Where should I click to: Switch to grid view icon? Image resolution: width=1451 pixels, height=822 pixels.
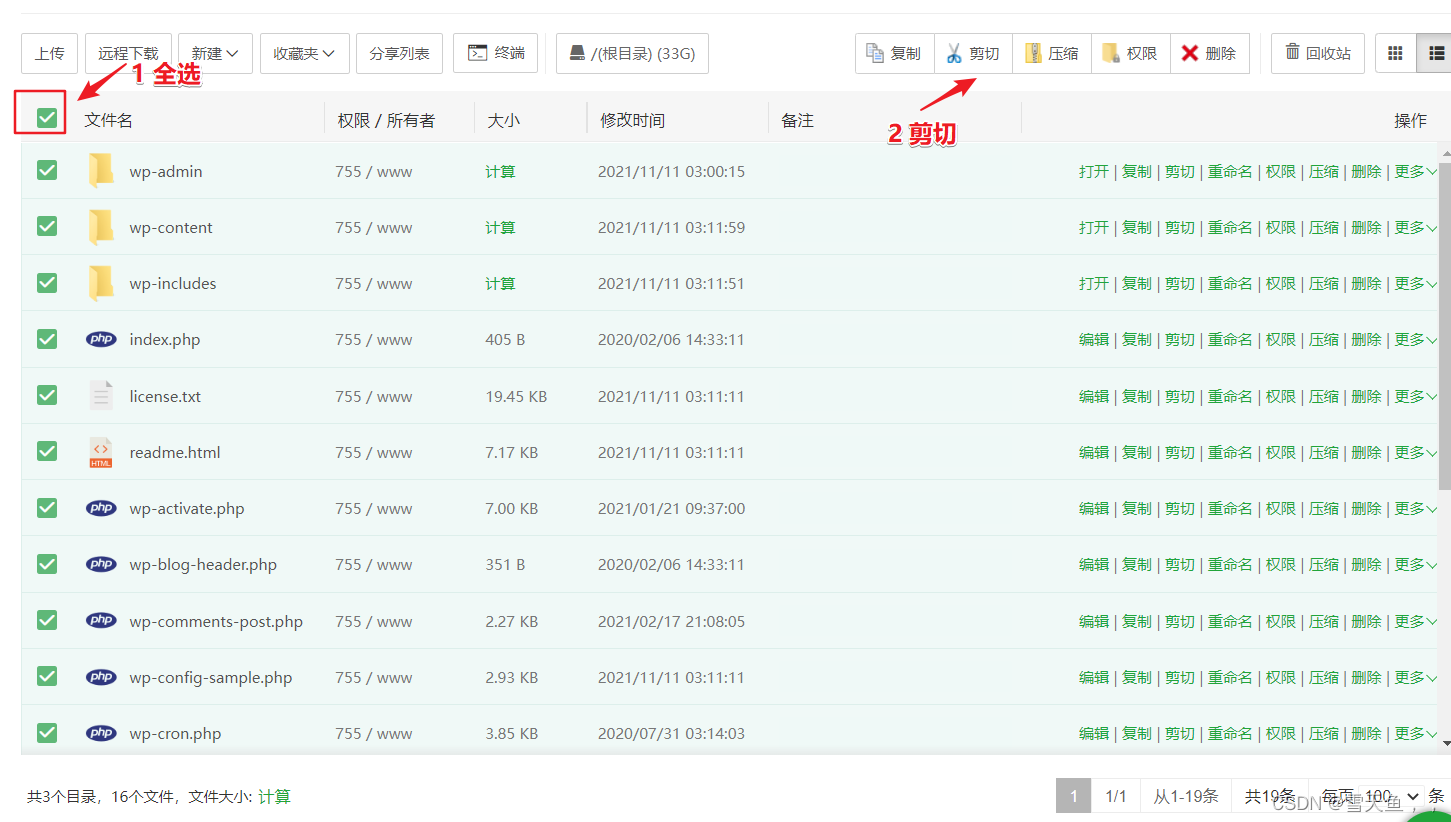click(x=1396, y=53)
